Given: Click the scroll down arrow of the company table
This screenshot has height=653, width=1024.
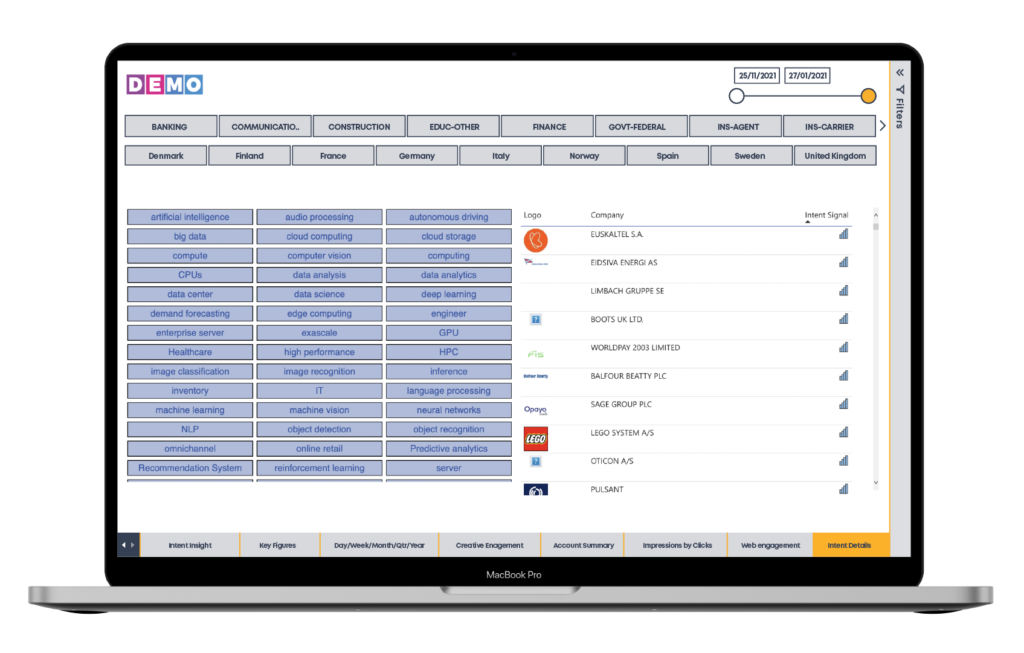Looking at the screenshot, I should point(876,483).
